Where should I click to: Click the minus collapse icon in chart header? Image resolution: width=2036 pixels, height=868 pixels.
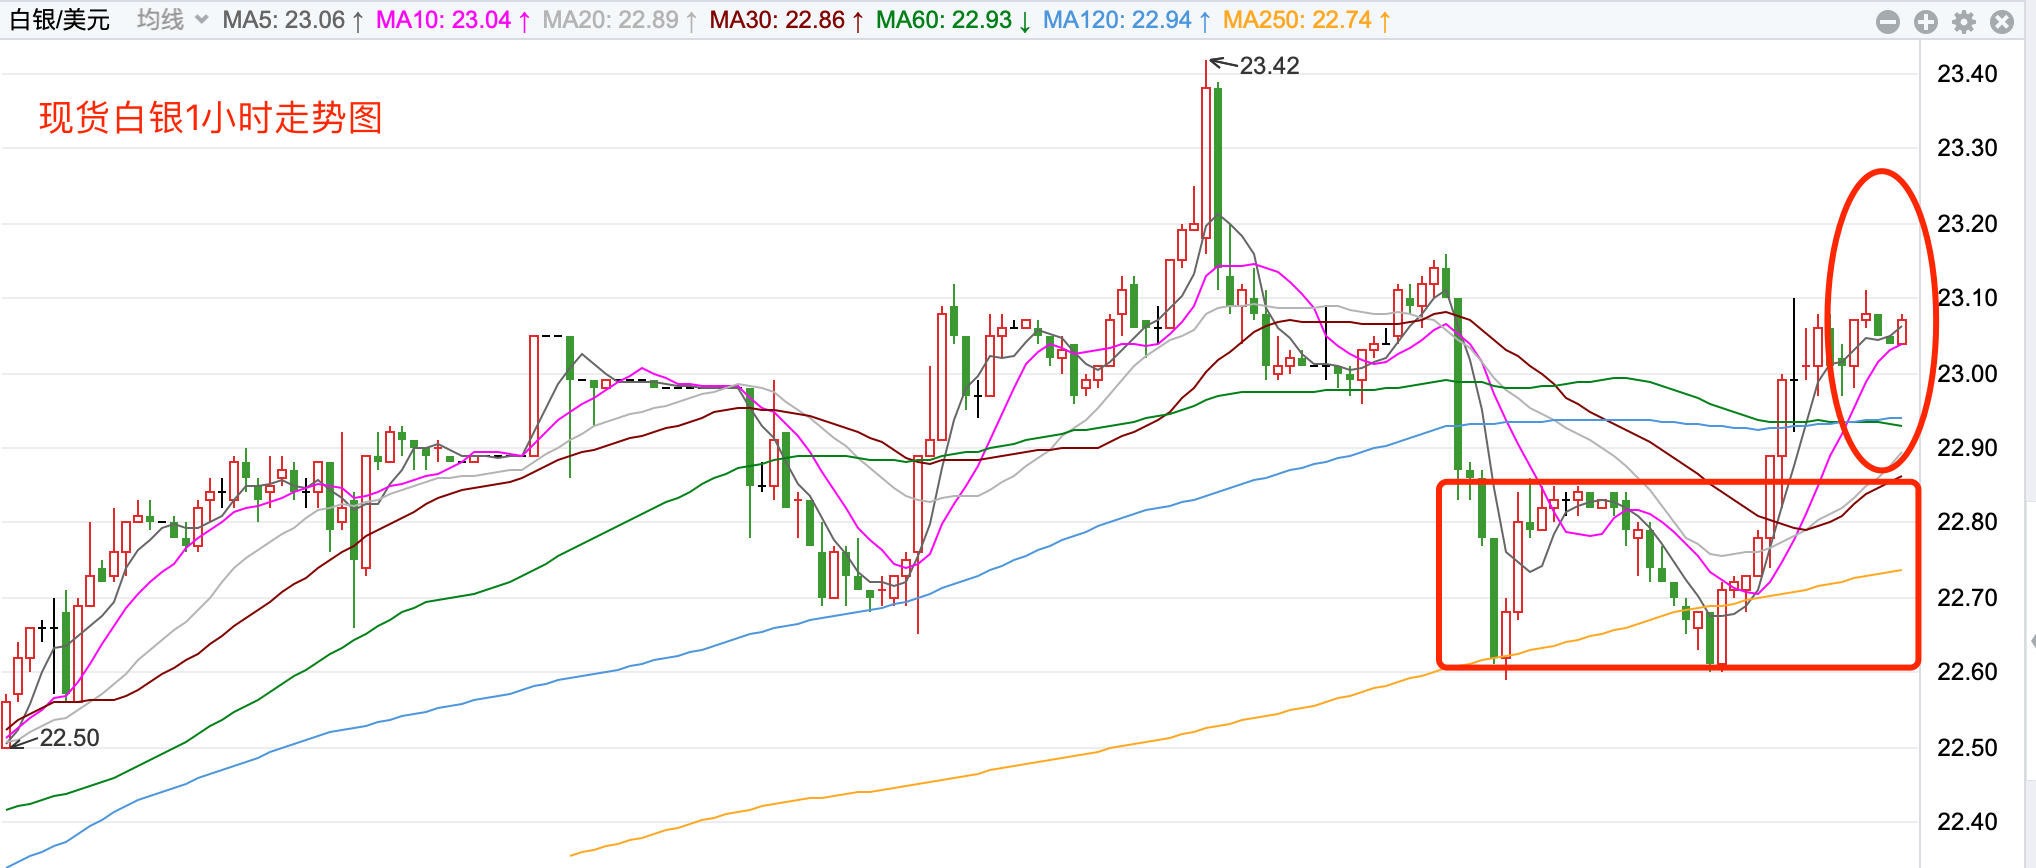coord(1888,22)
